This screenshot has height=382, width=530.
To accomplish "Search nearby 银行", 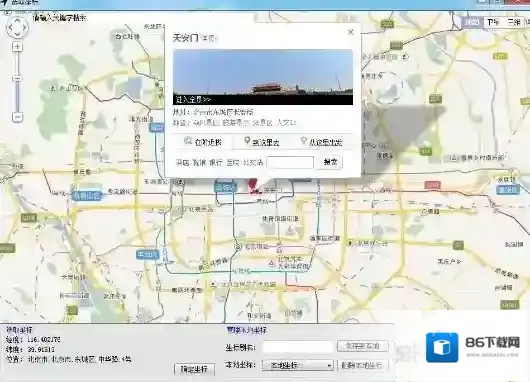I will tap(216, 163).
